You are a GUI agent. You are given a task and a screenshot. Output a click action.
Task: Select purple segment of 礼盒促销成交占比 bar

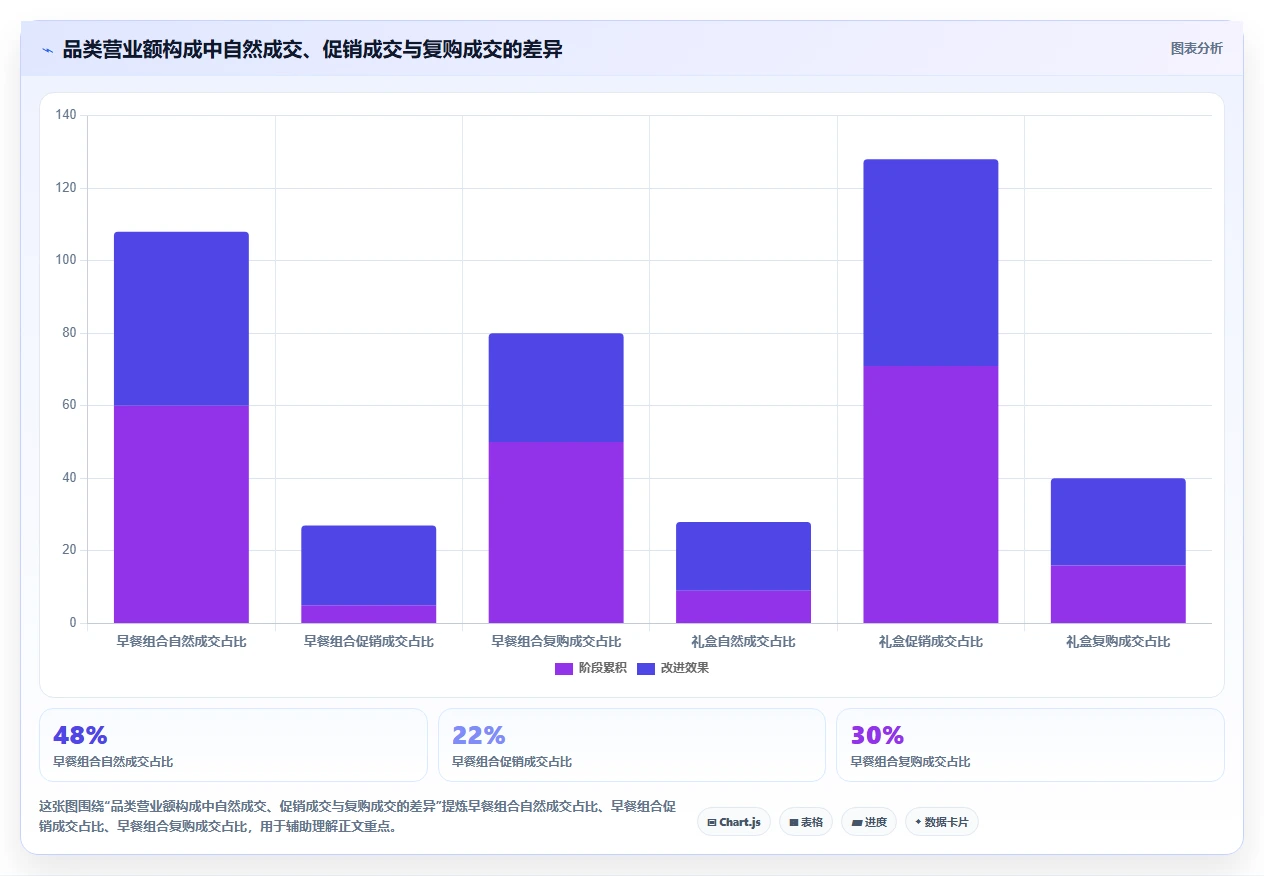click(931, 494)
